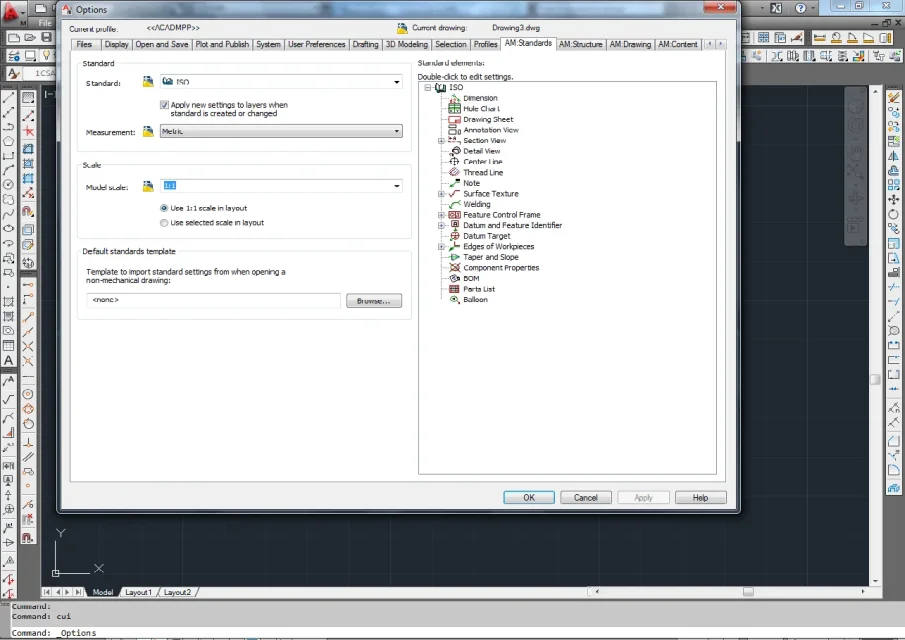Expand the Section View tree node
This screenshot has width=905, height=640.
pyautogui.click(x=441, y=141)
